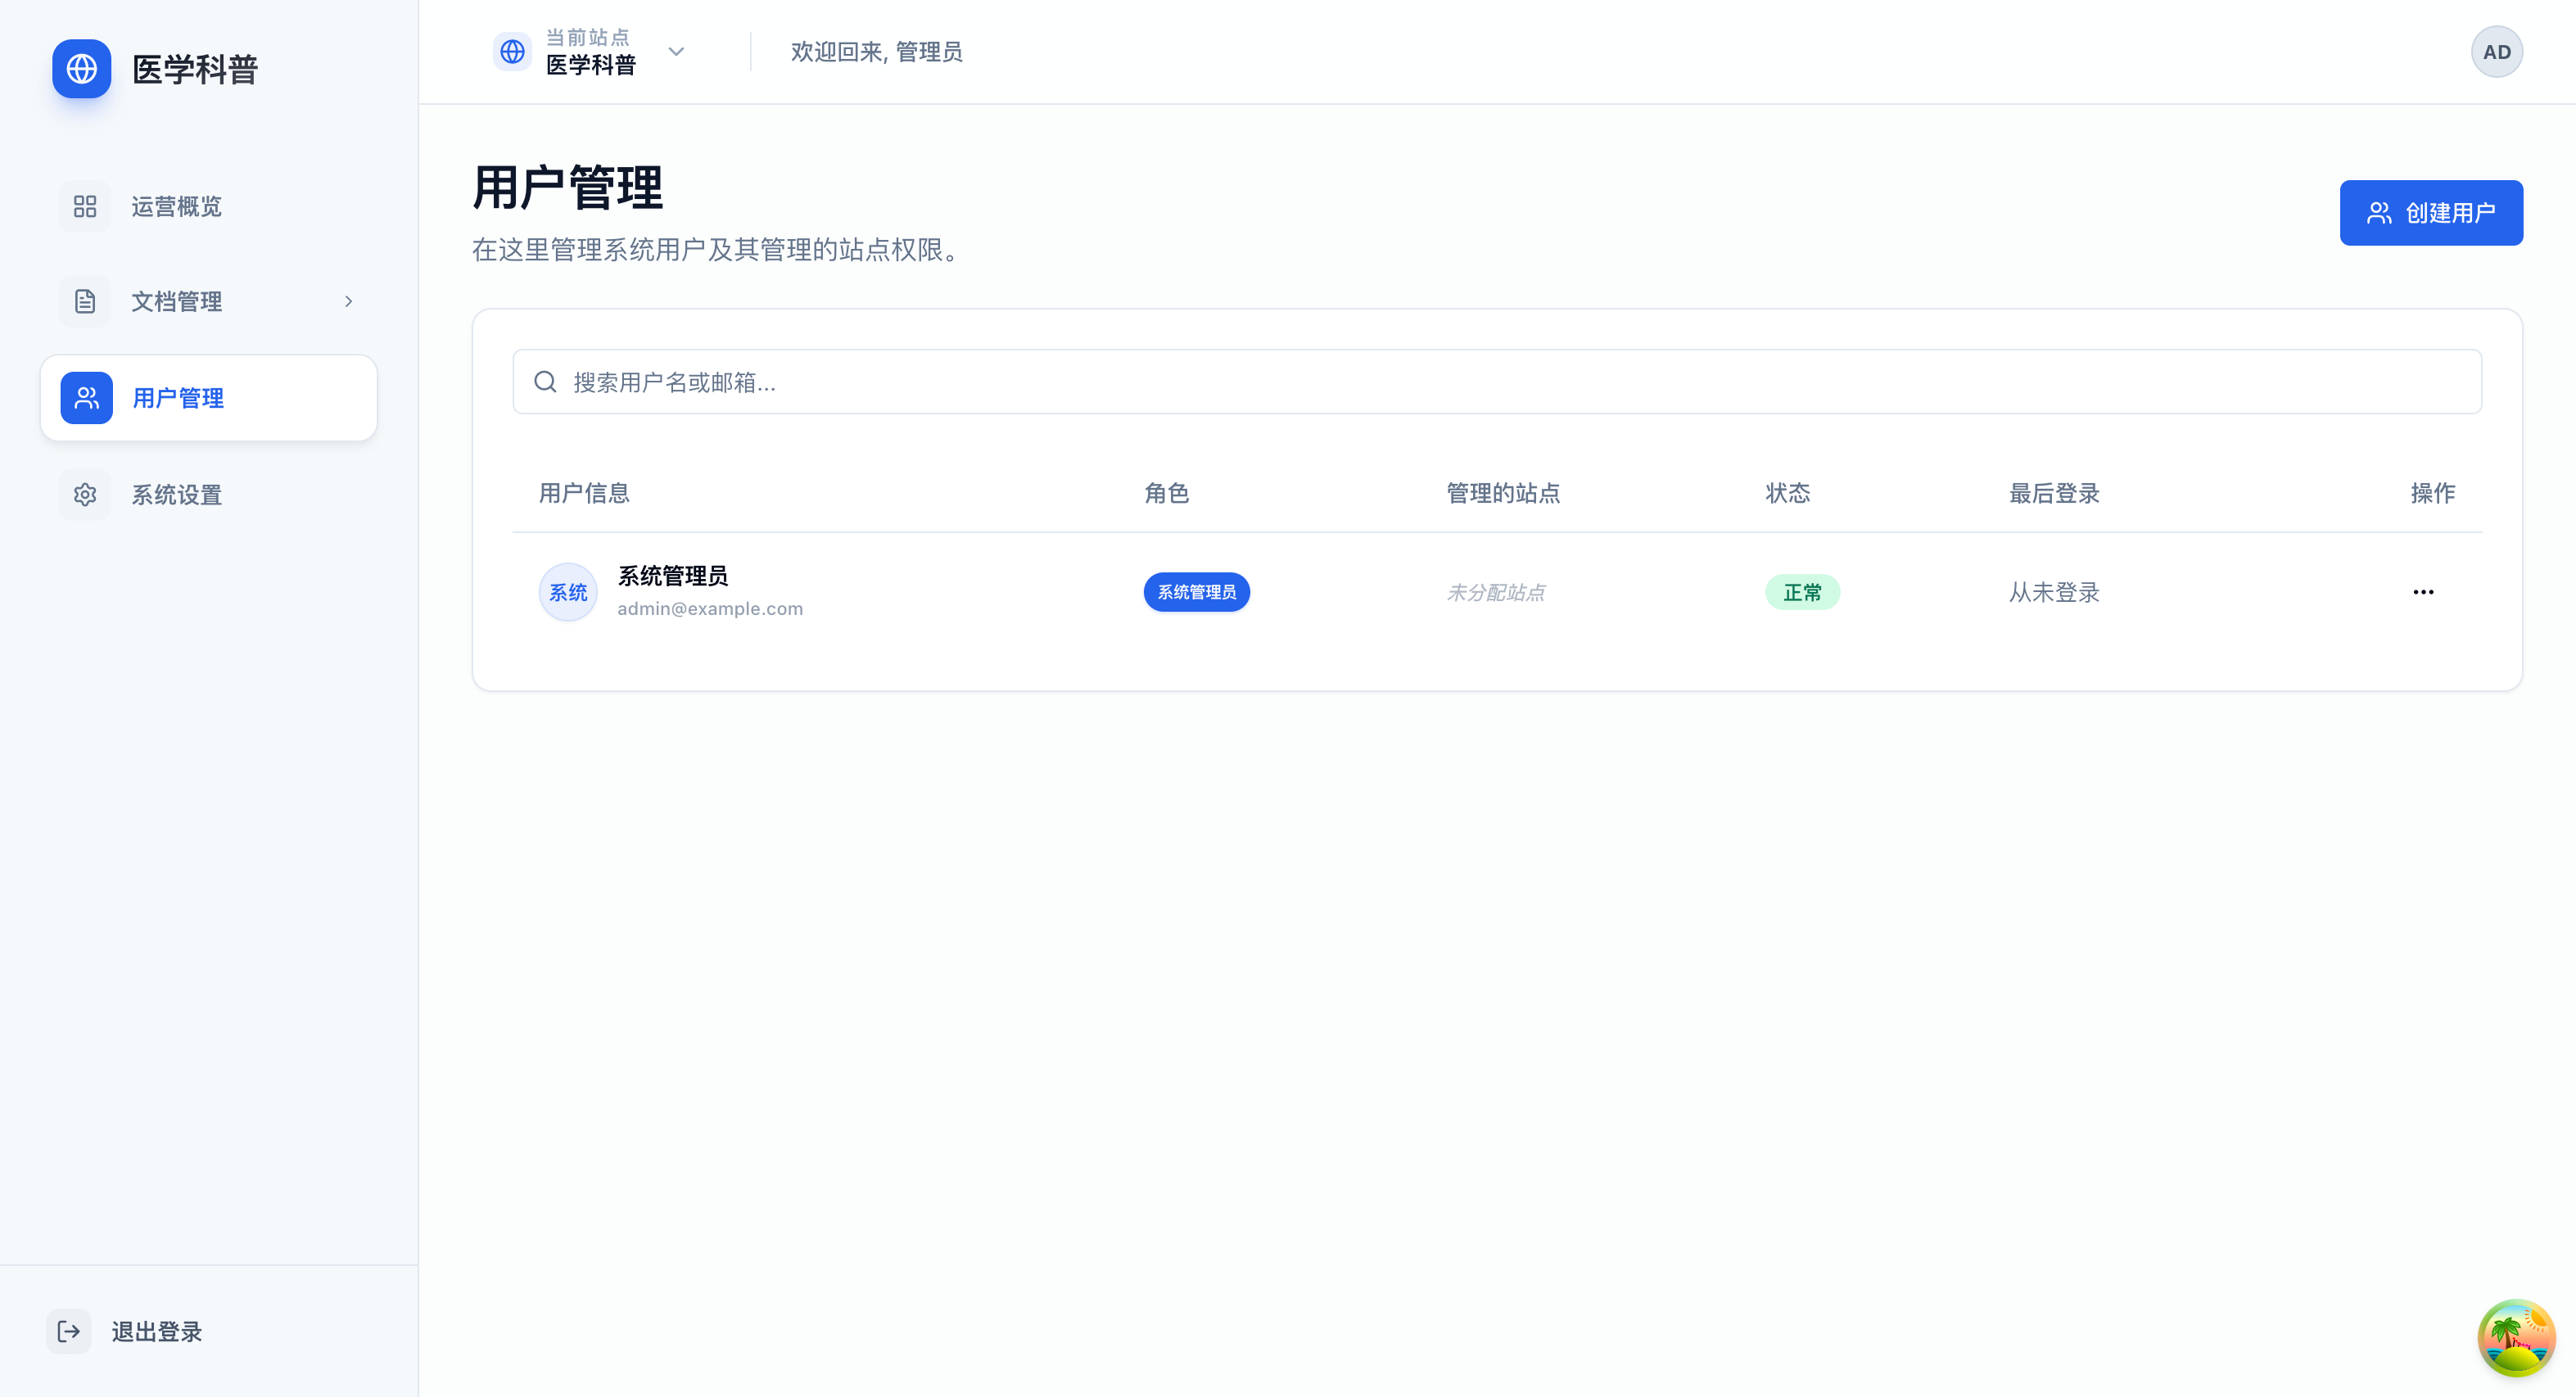Open 运营概览 via its grid icon
This screenshot has width=2576, height=1397.
coord(85,206)
